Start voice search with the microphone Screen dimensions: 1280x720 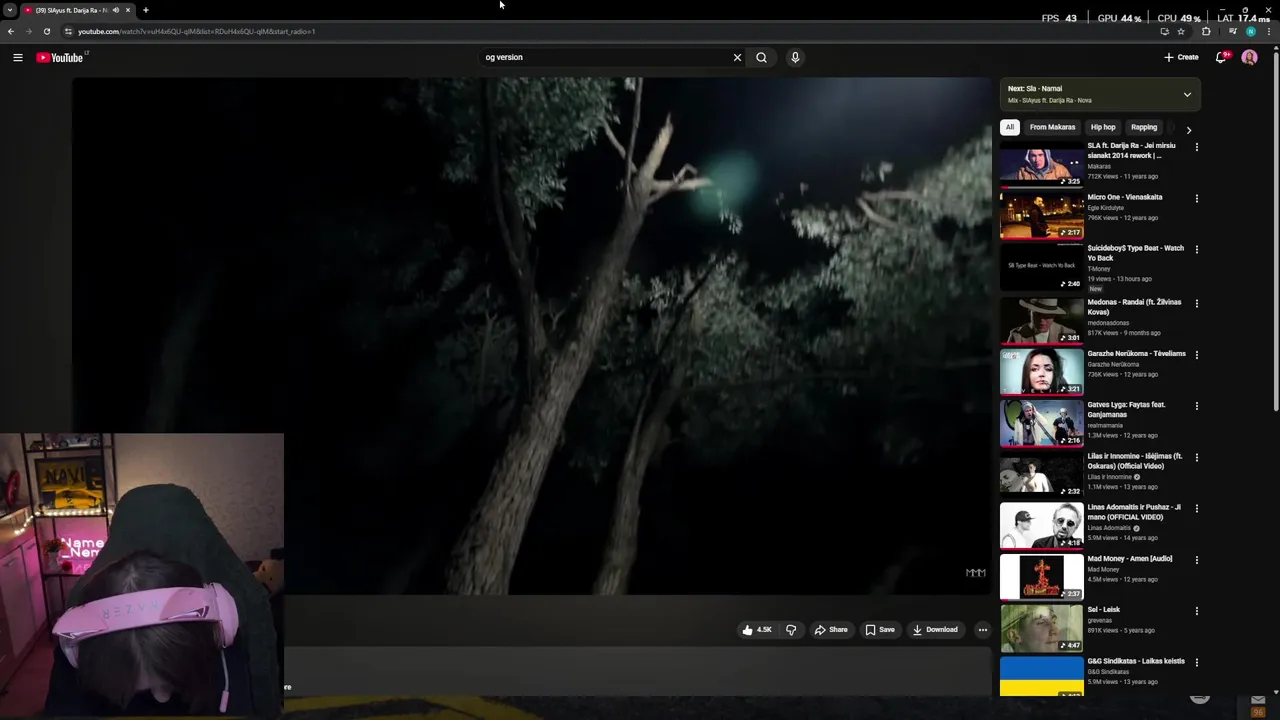pos(795,57)
